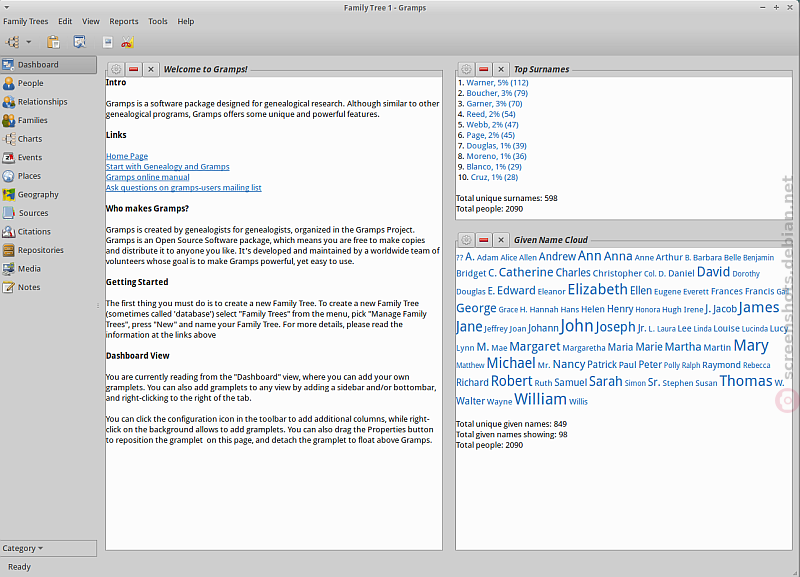Open the Reed surname entry
Image resolution: width=800 pixels, height=577 pixels.
(x=491, y=114)
